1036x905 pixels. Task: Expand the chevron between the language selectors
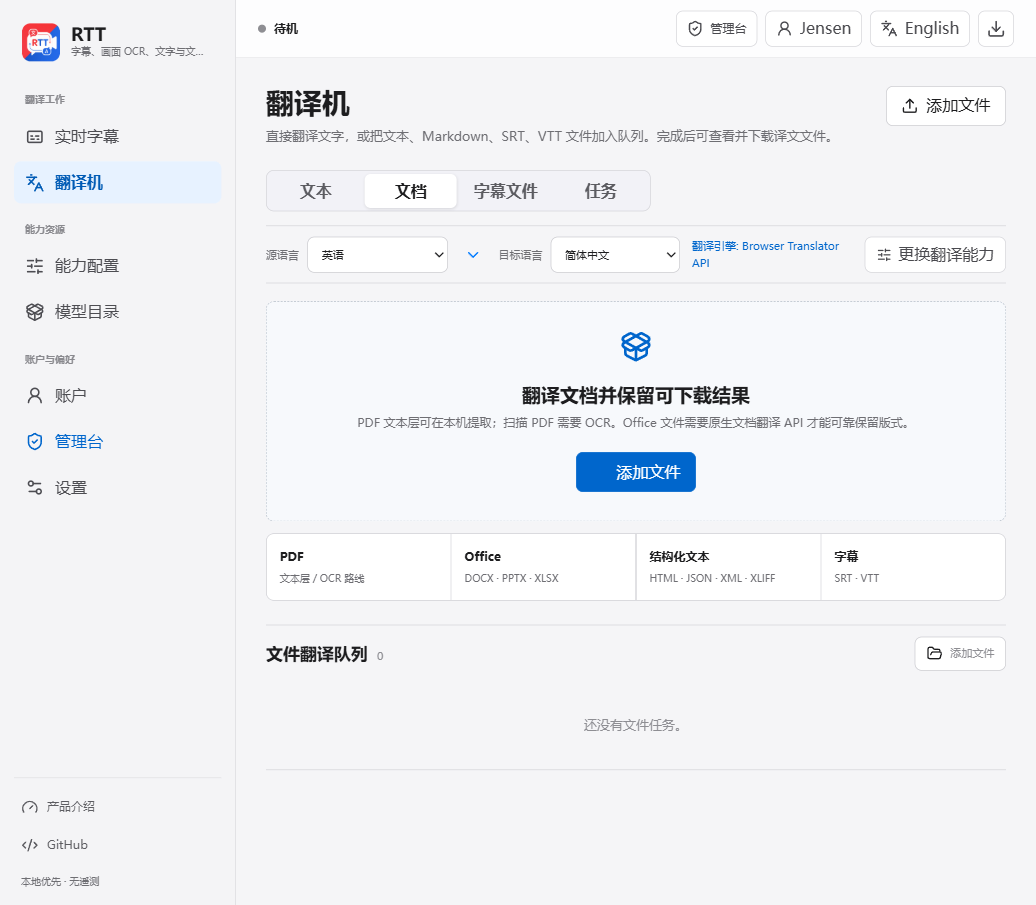(x=473, y=255)
